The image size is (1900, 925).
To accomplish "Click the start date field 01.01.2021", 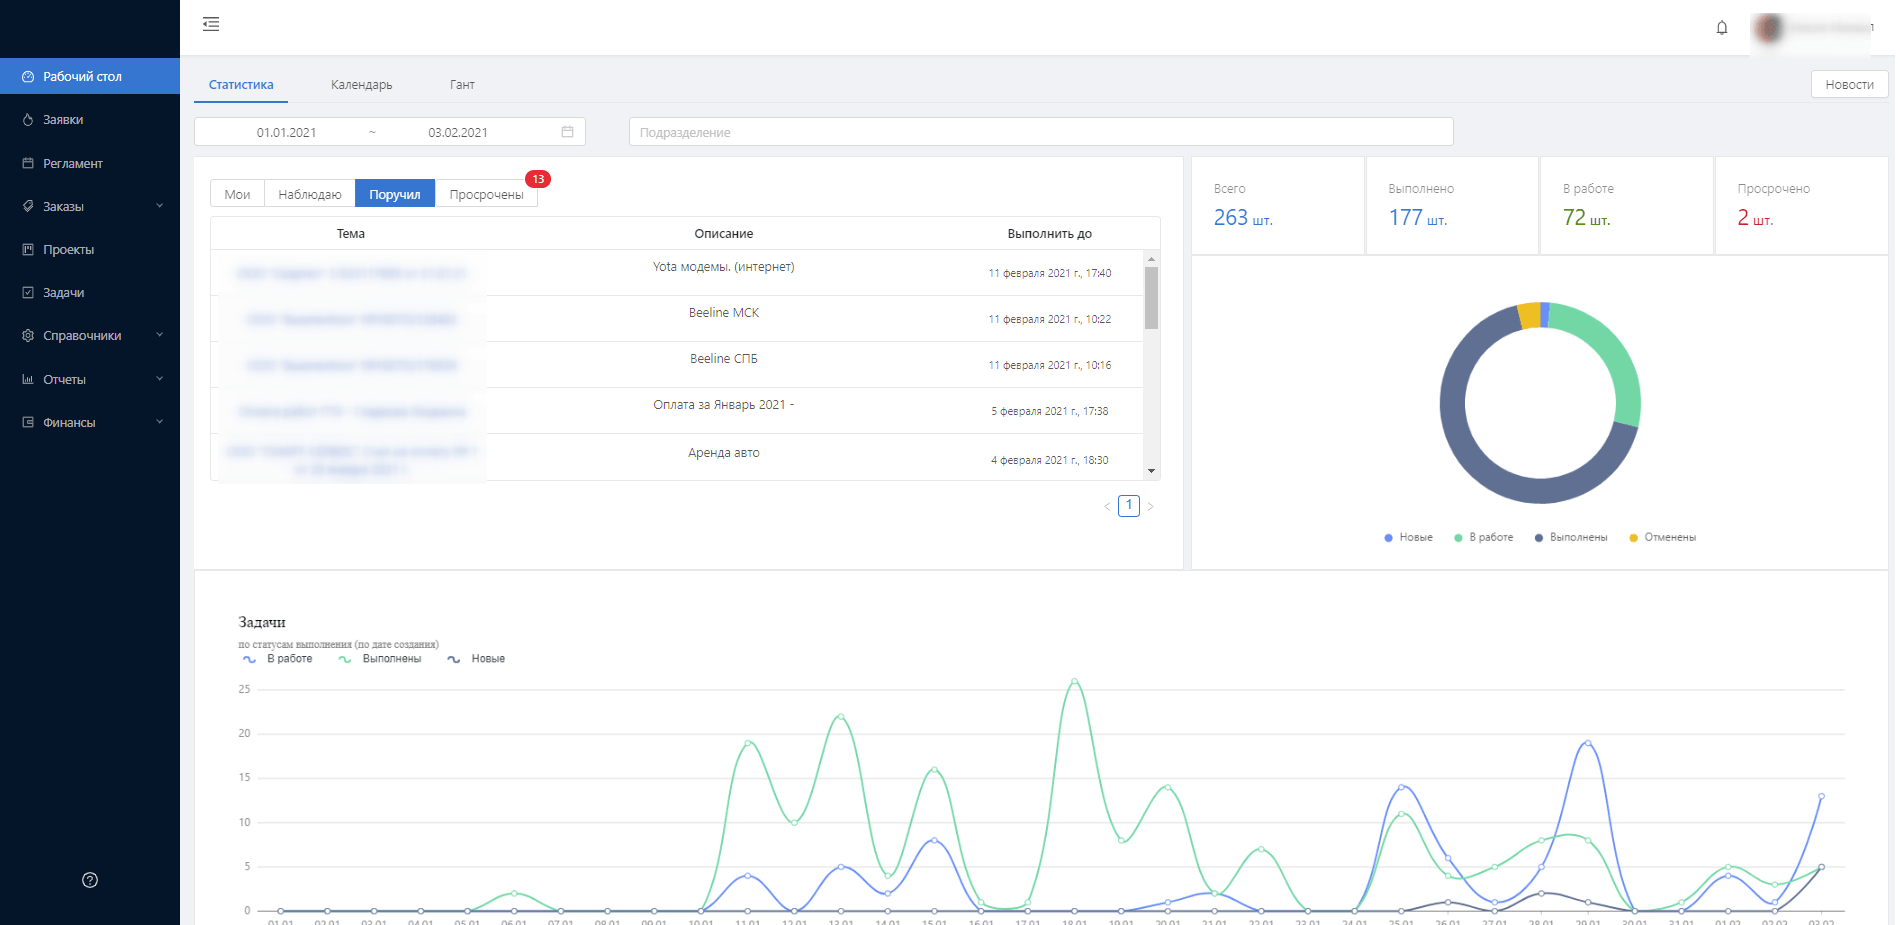I will point(286,132).
